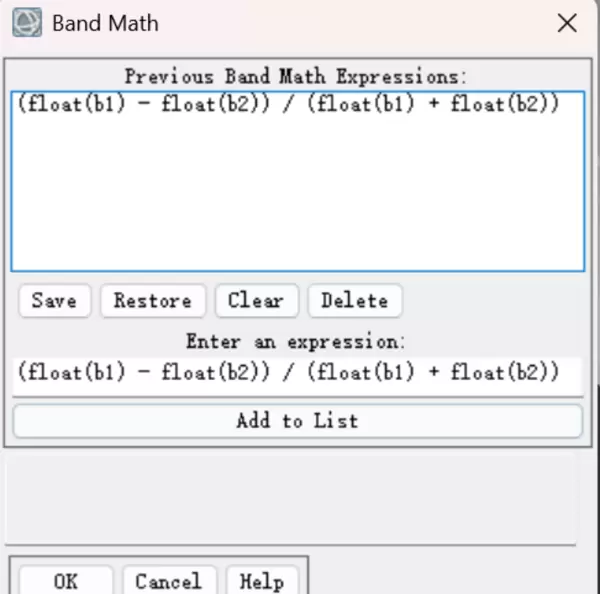The height and width of the screenshot is (594, 600).
Task: Add the expression with Add to List
Action: 297,421
